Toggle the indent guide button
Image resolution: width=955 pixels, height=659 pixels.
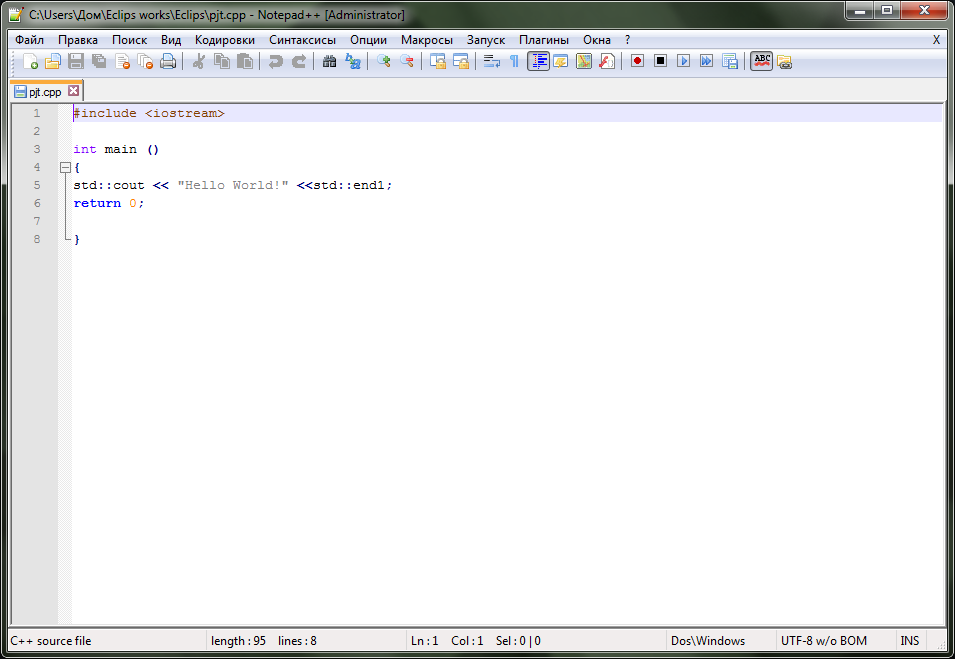click(x=538, y=62)
